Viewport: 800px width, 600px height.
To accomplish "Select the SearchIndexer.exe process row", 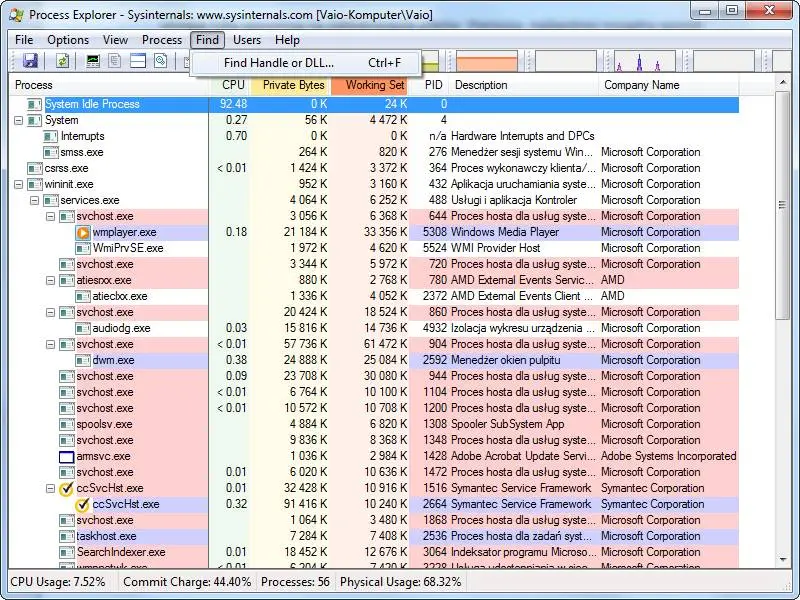I will click(x=121, y=552).
